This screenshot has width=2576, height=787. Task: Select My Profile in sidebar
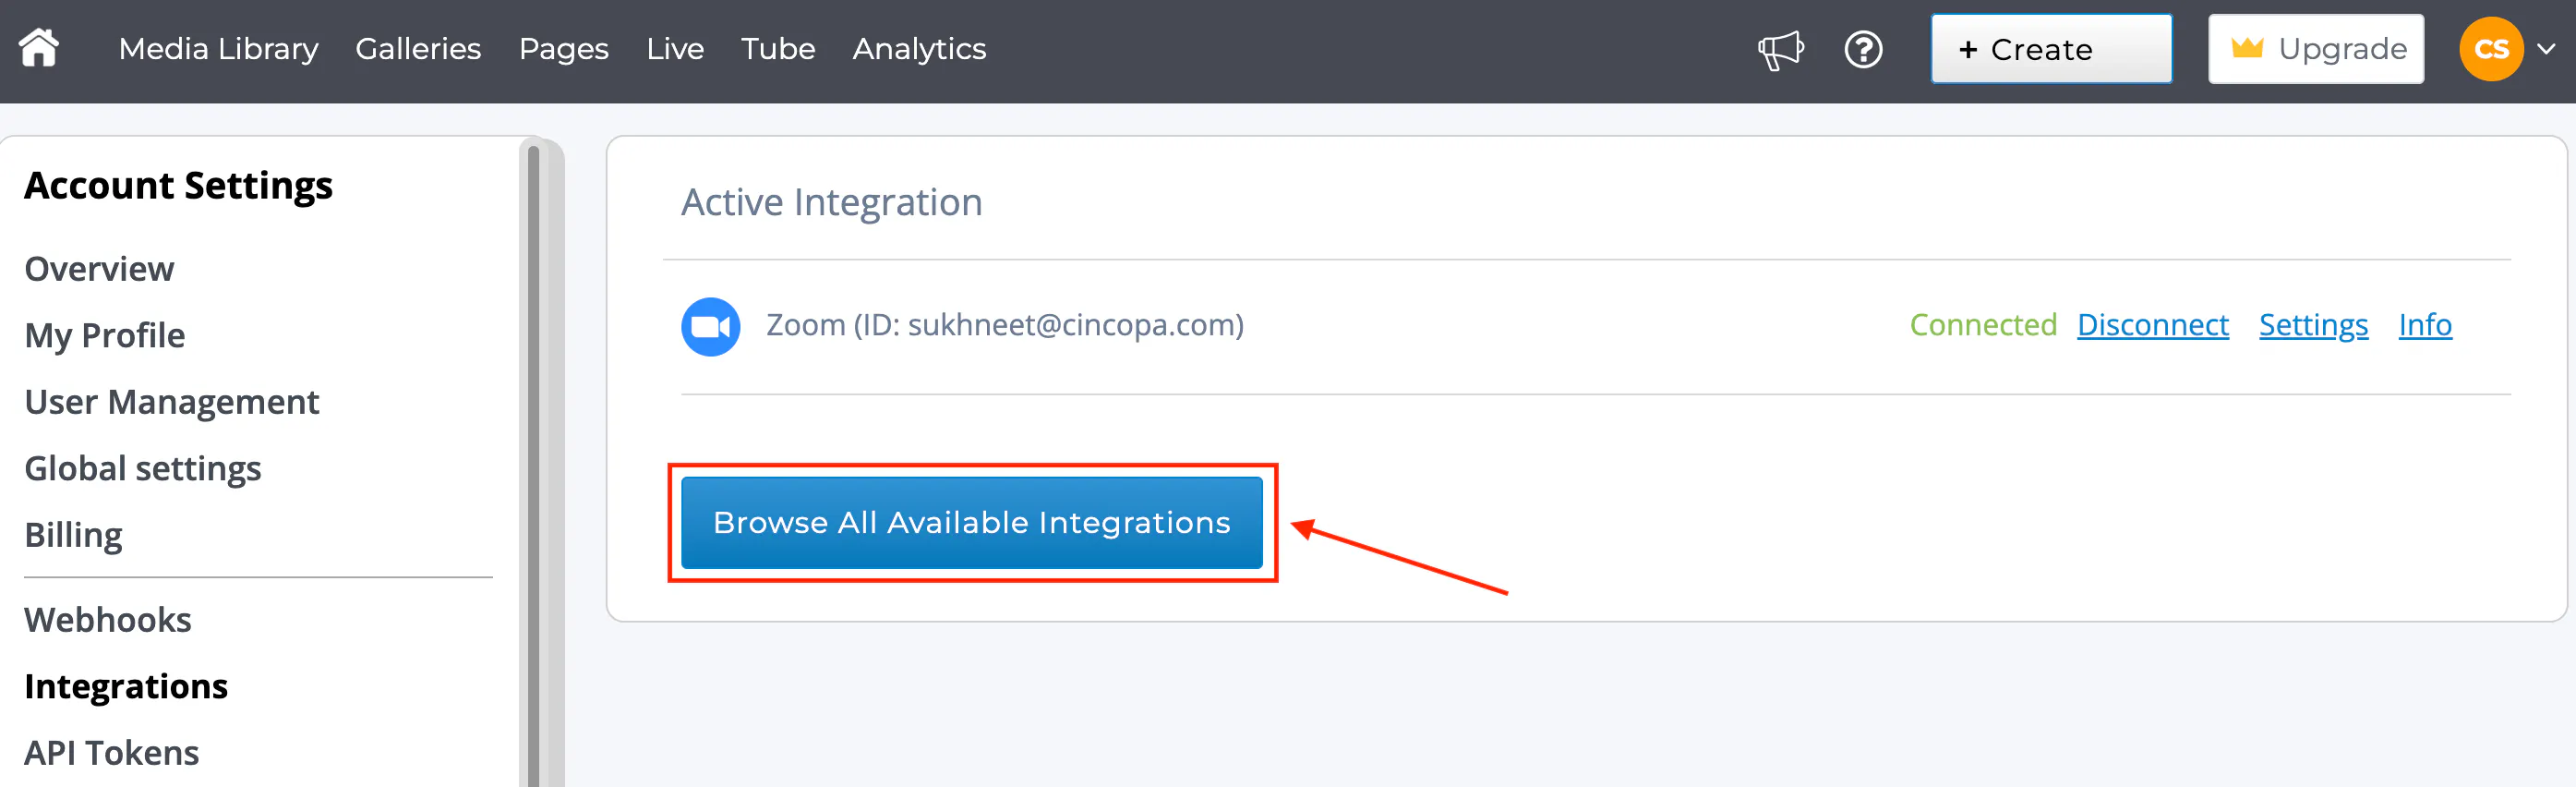(x=104, y=336)
